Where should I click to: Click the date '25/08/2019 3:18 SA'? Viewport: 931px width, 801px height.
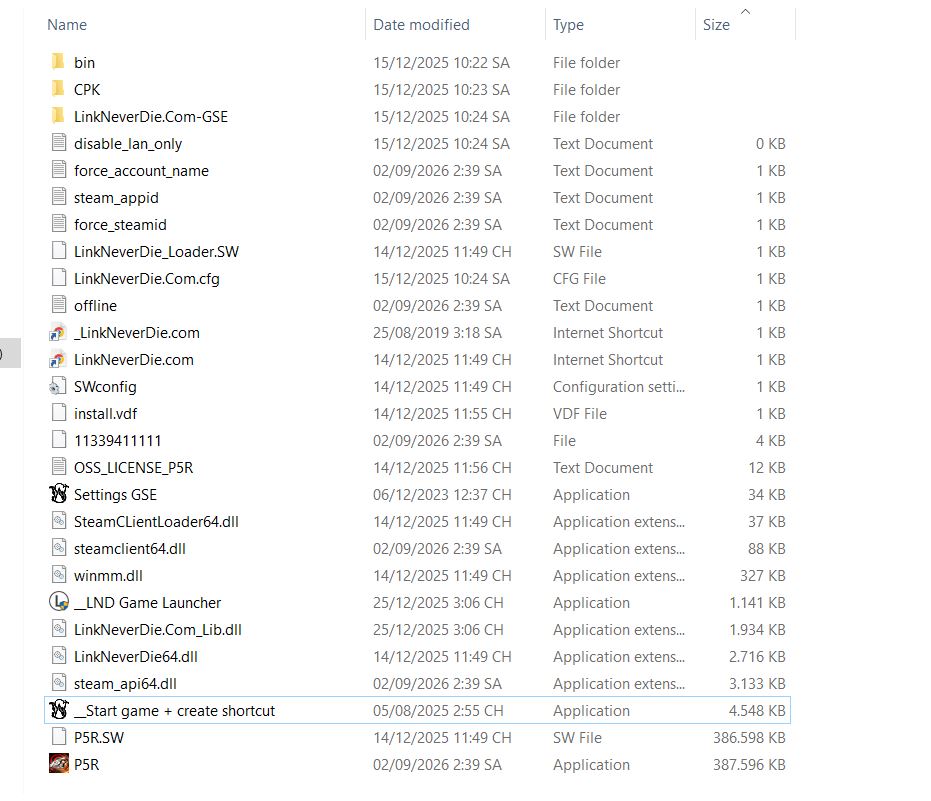coord(437,333)
